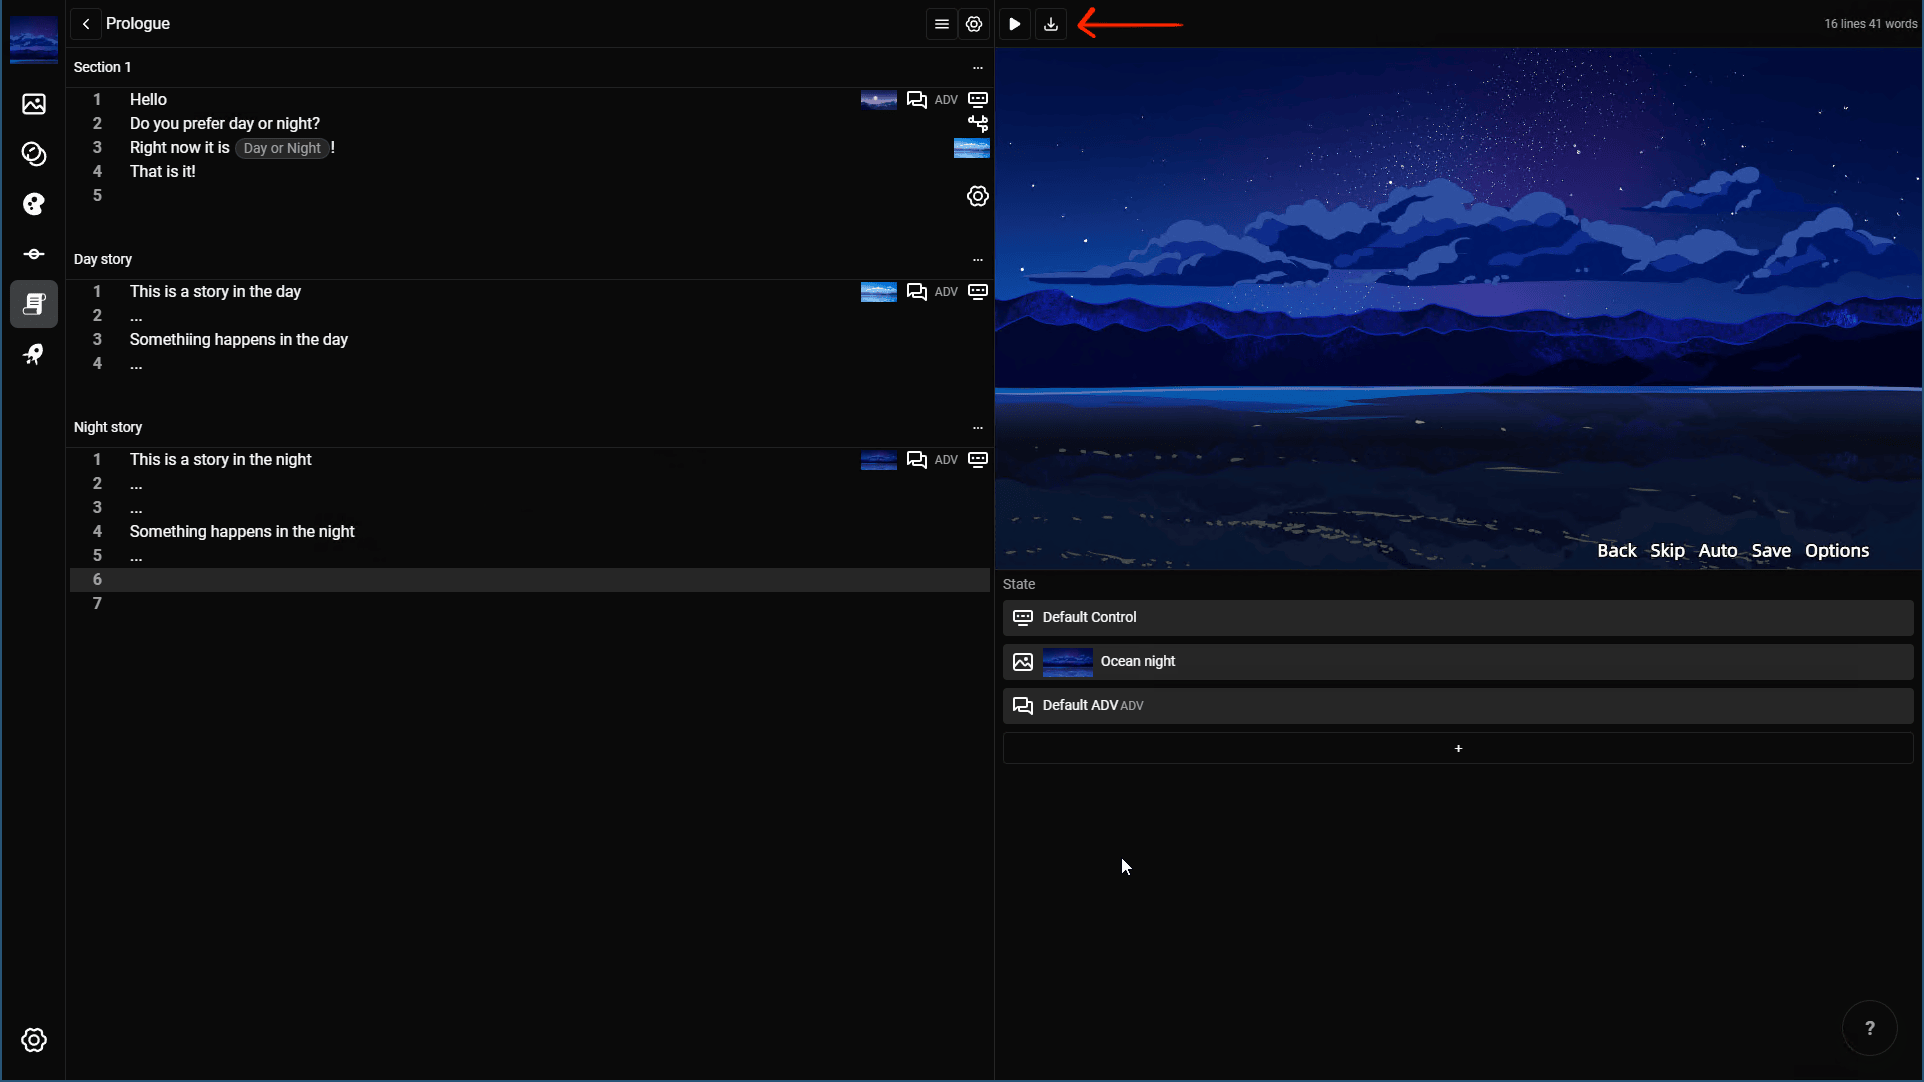Click the dialogue icon on Night story line 1

pyautogui.click(x=916, y=460)
